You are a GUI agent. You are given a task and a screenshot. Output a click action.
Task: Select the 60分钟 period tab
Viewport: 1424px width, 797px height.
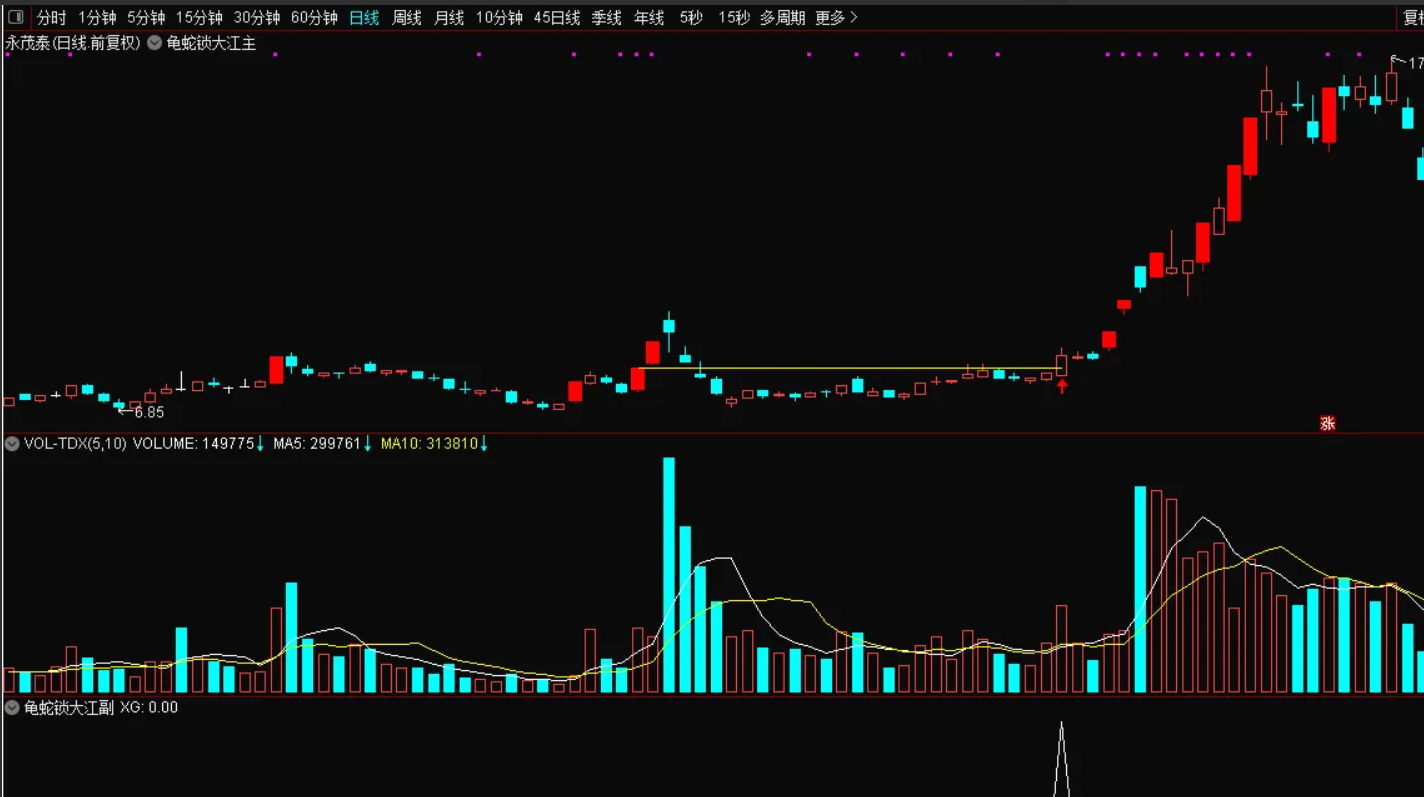[314, 17]
